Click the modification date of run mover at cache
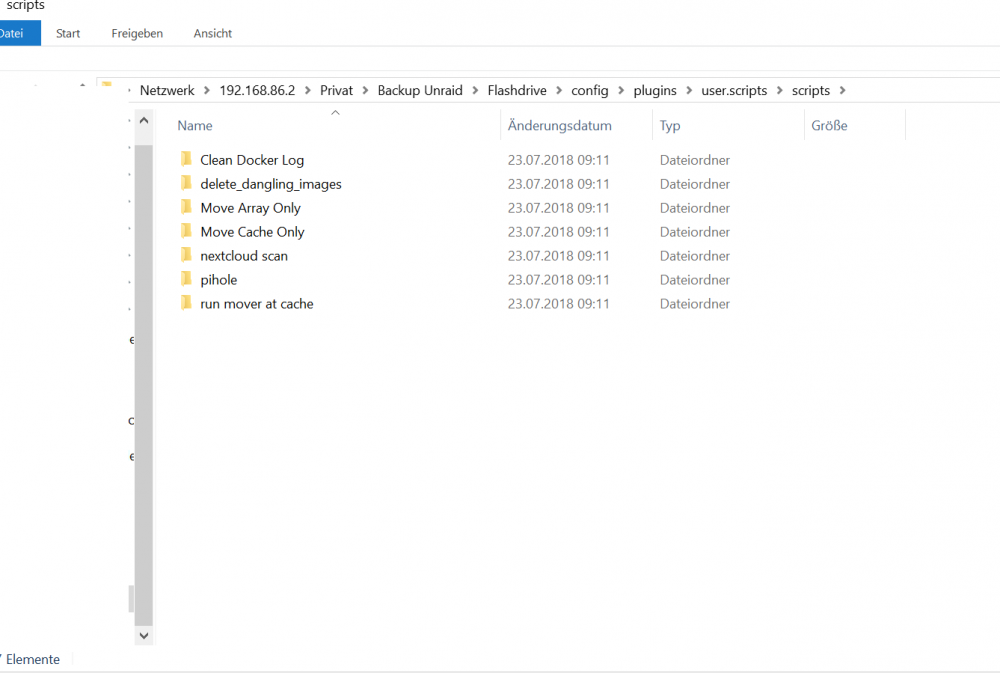 pos(559,304)
